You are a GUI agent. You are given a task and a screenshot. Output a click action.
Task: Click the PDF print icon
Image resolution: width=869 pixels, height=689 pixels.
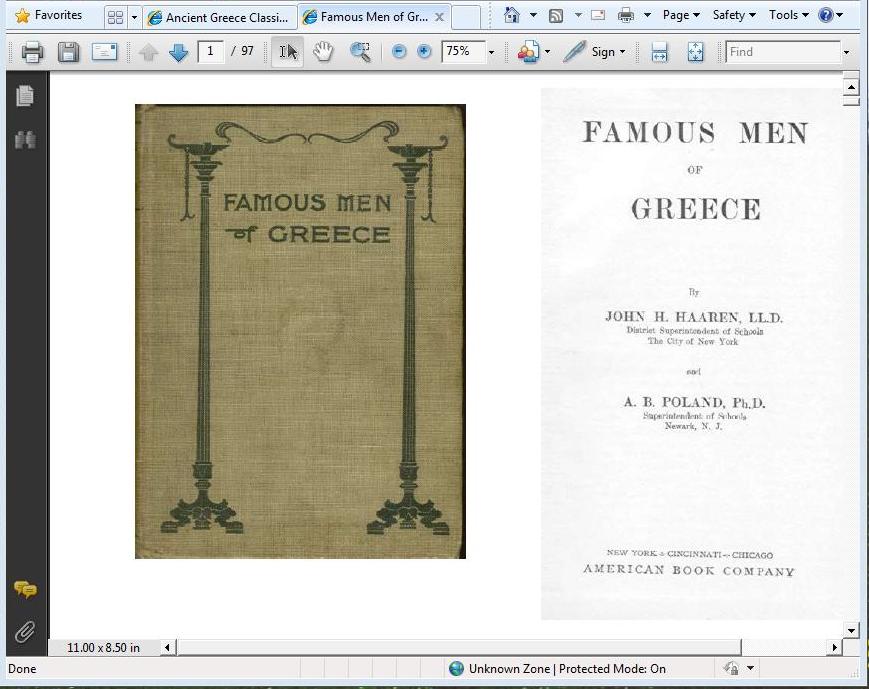[x=32, y=52]
